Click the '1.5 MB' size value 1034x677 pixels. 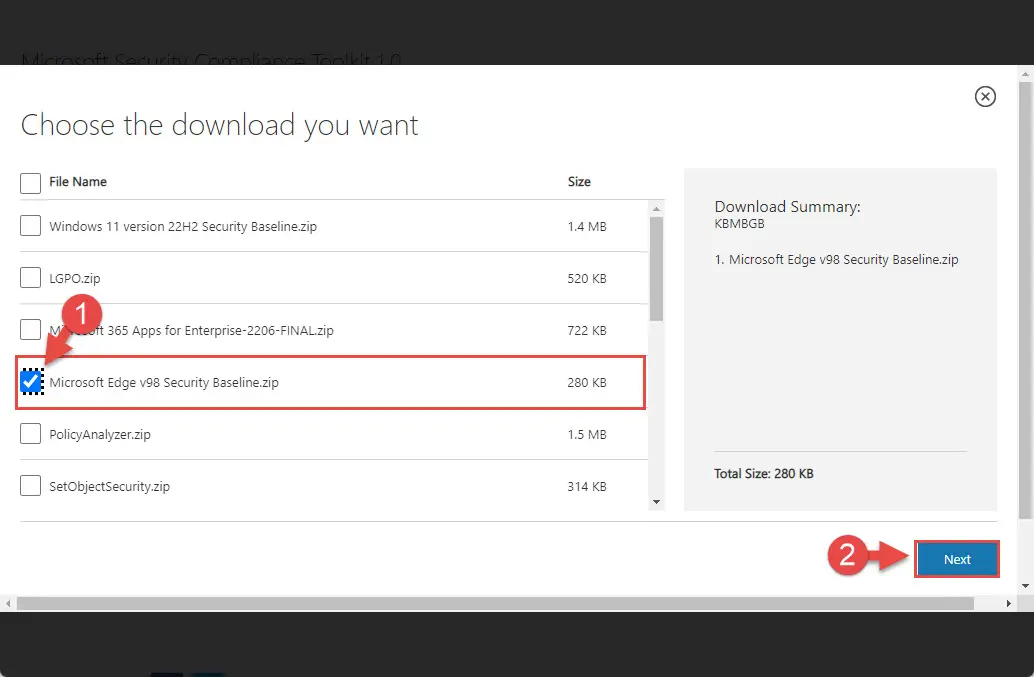point(587,434)
